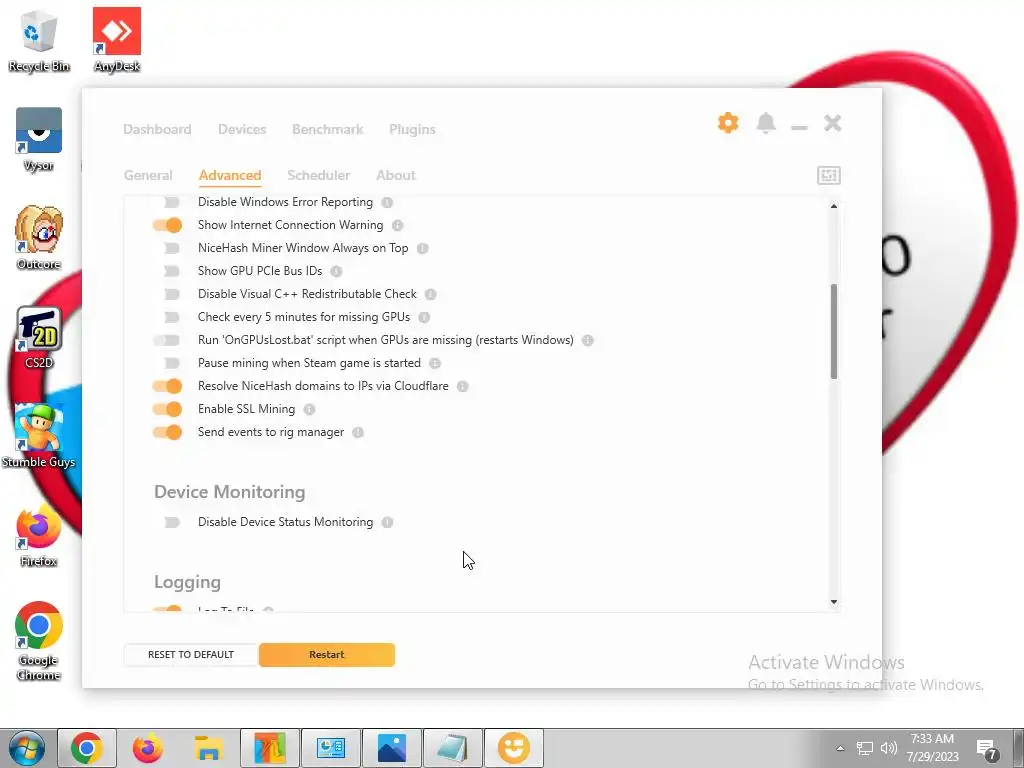Show hidden system tray icons
The height and width of the screenshot is (768, 1024).
840,748
